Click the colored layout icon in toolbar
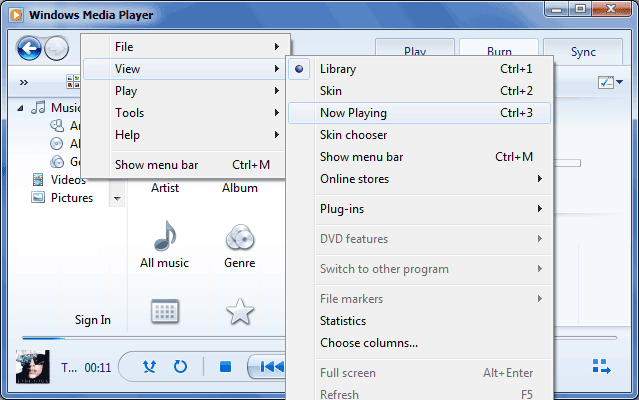639x400 pixels. 73,81
